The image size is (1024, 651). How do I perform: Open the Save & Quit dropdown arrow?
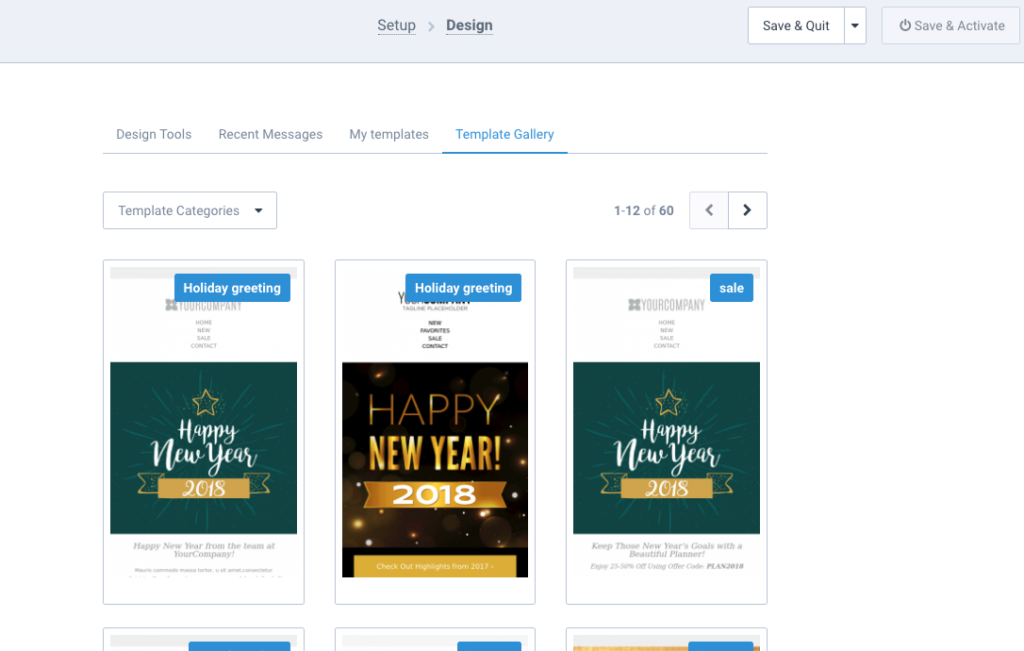[x=855, y=25]
